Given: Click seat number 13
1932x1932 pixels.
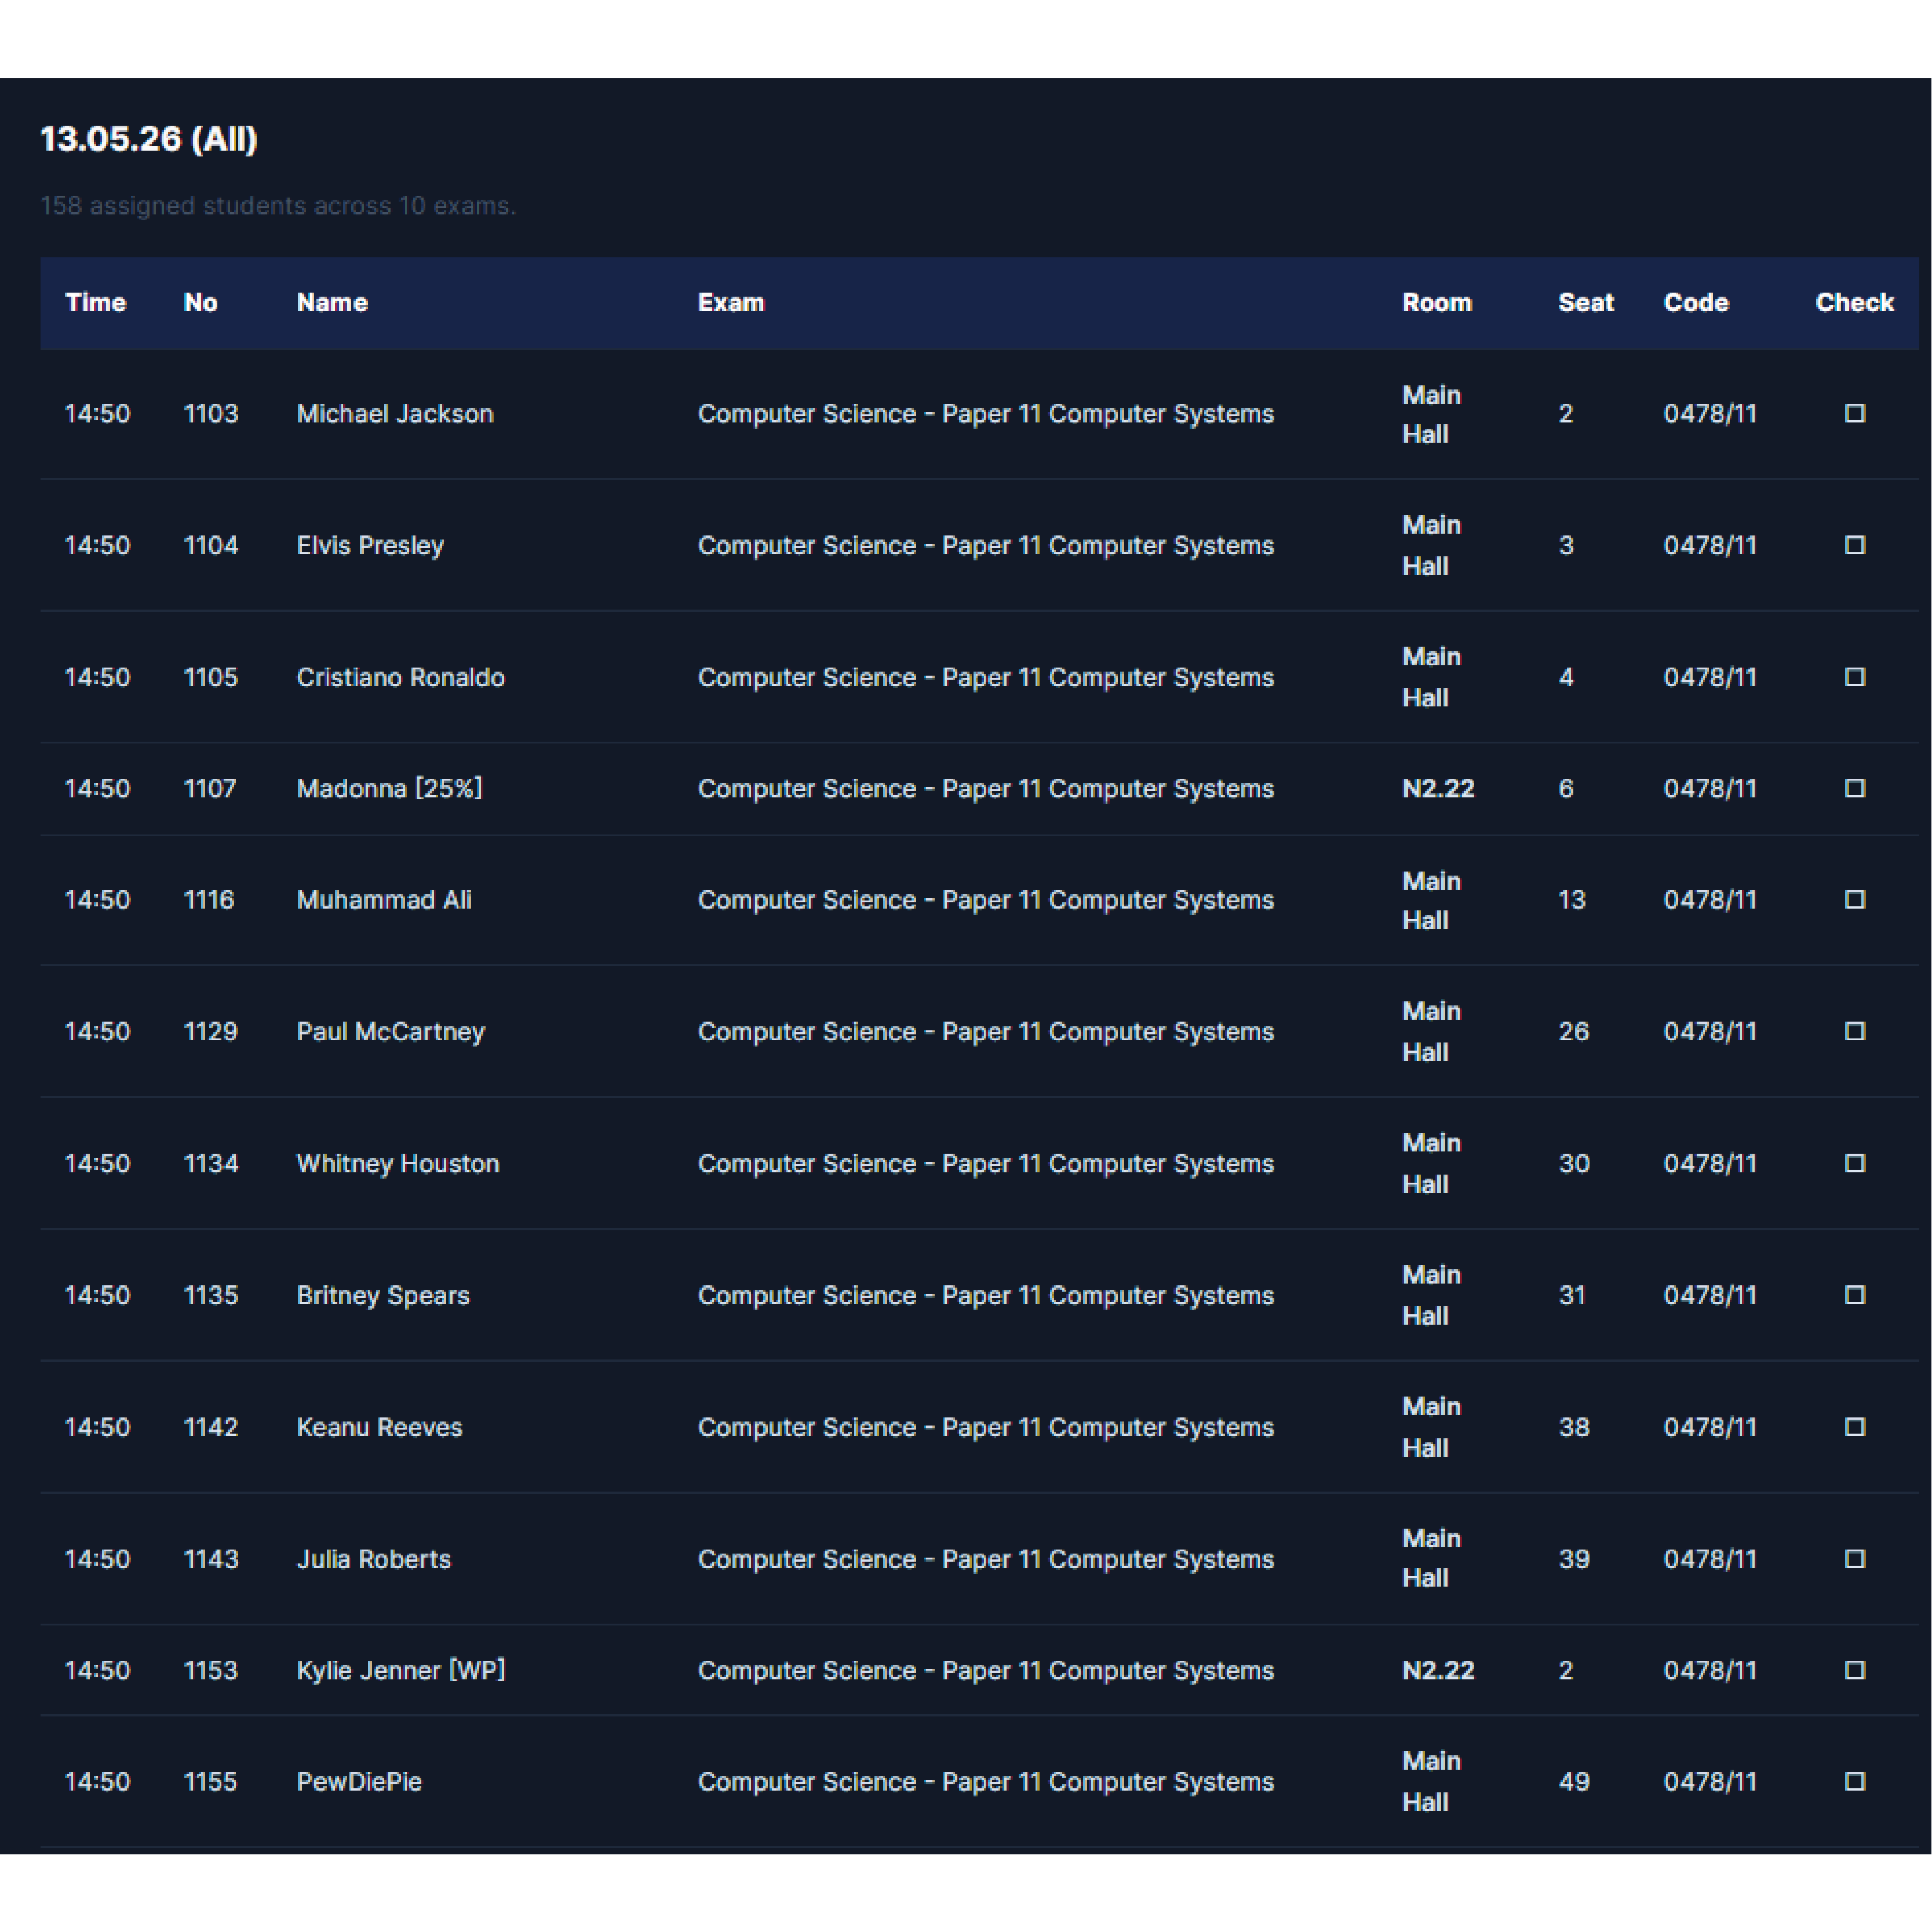Looking at the screenshot, I should [1572, 899].
